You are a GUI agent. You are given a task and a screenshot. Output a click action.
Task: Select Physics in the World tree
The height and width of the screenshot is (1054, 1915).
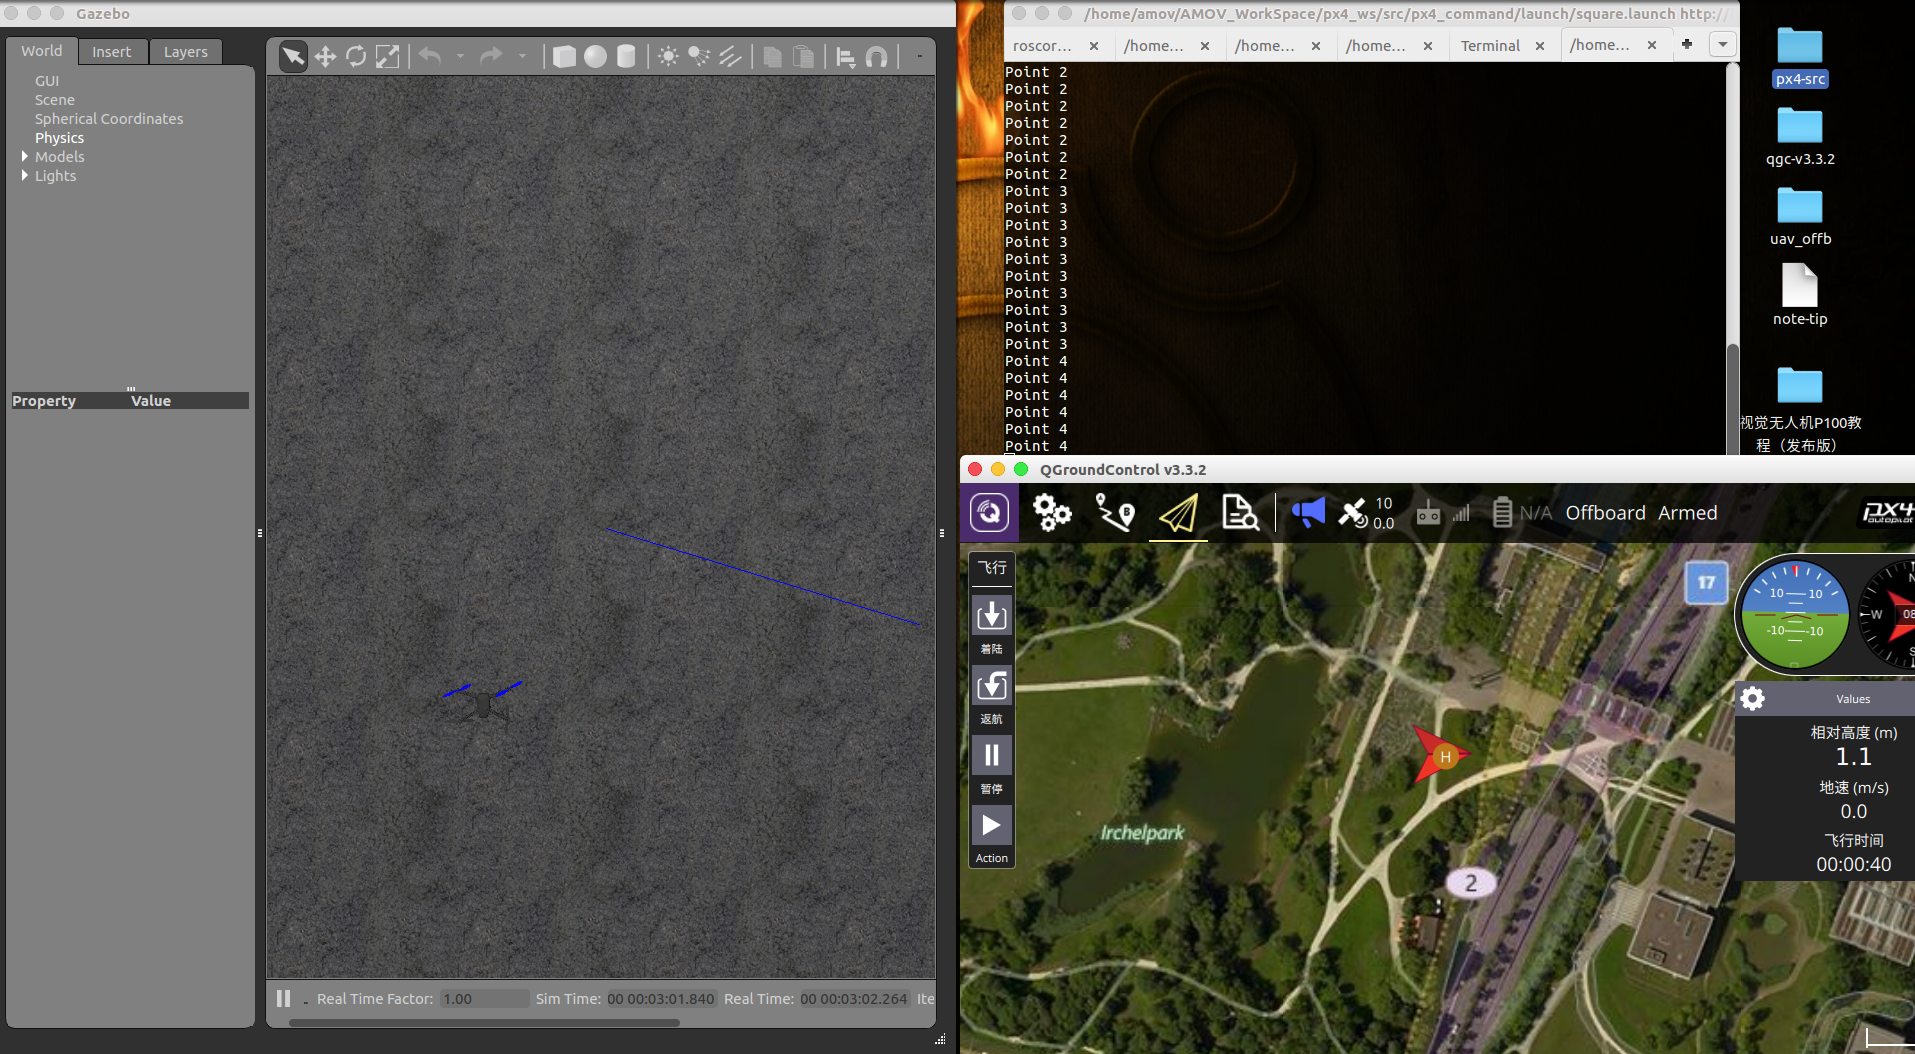tap(60, 138)
